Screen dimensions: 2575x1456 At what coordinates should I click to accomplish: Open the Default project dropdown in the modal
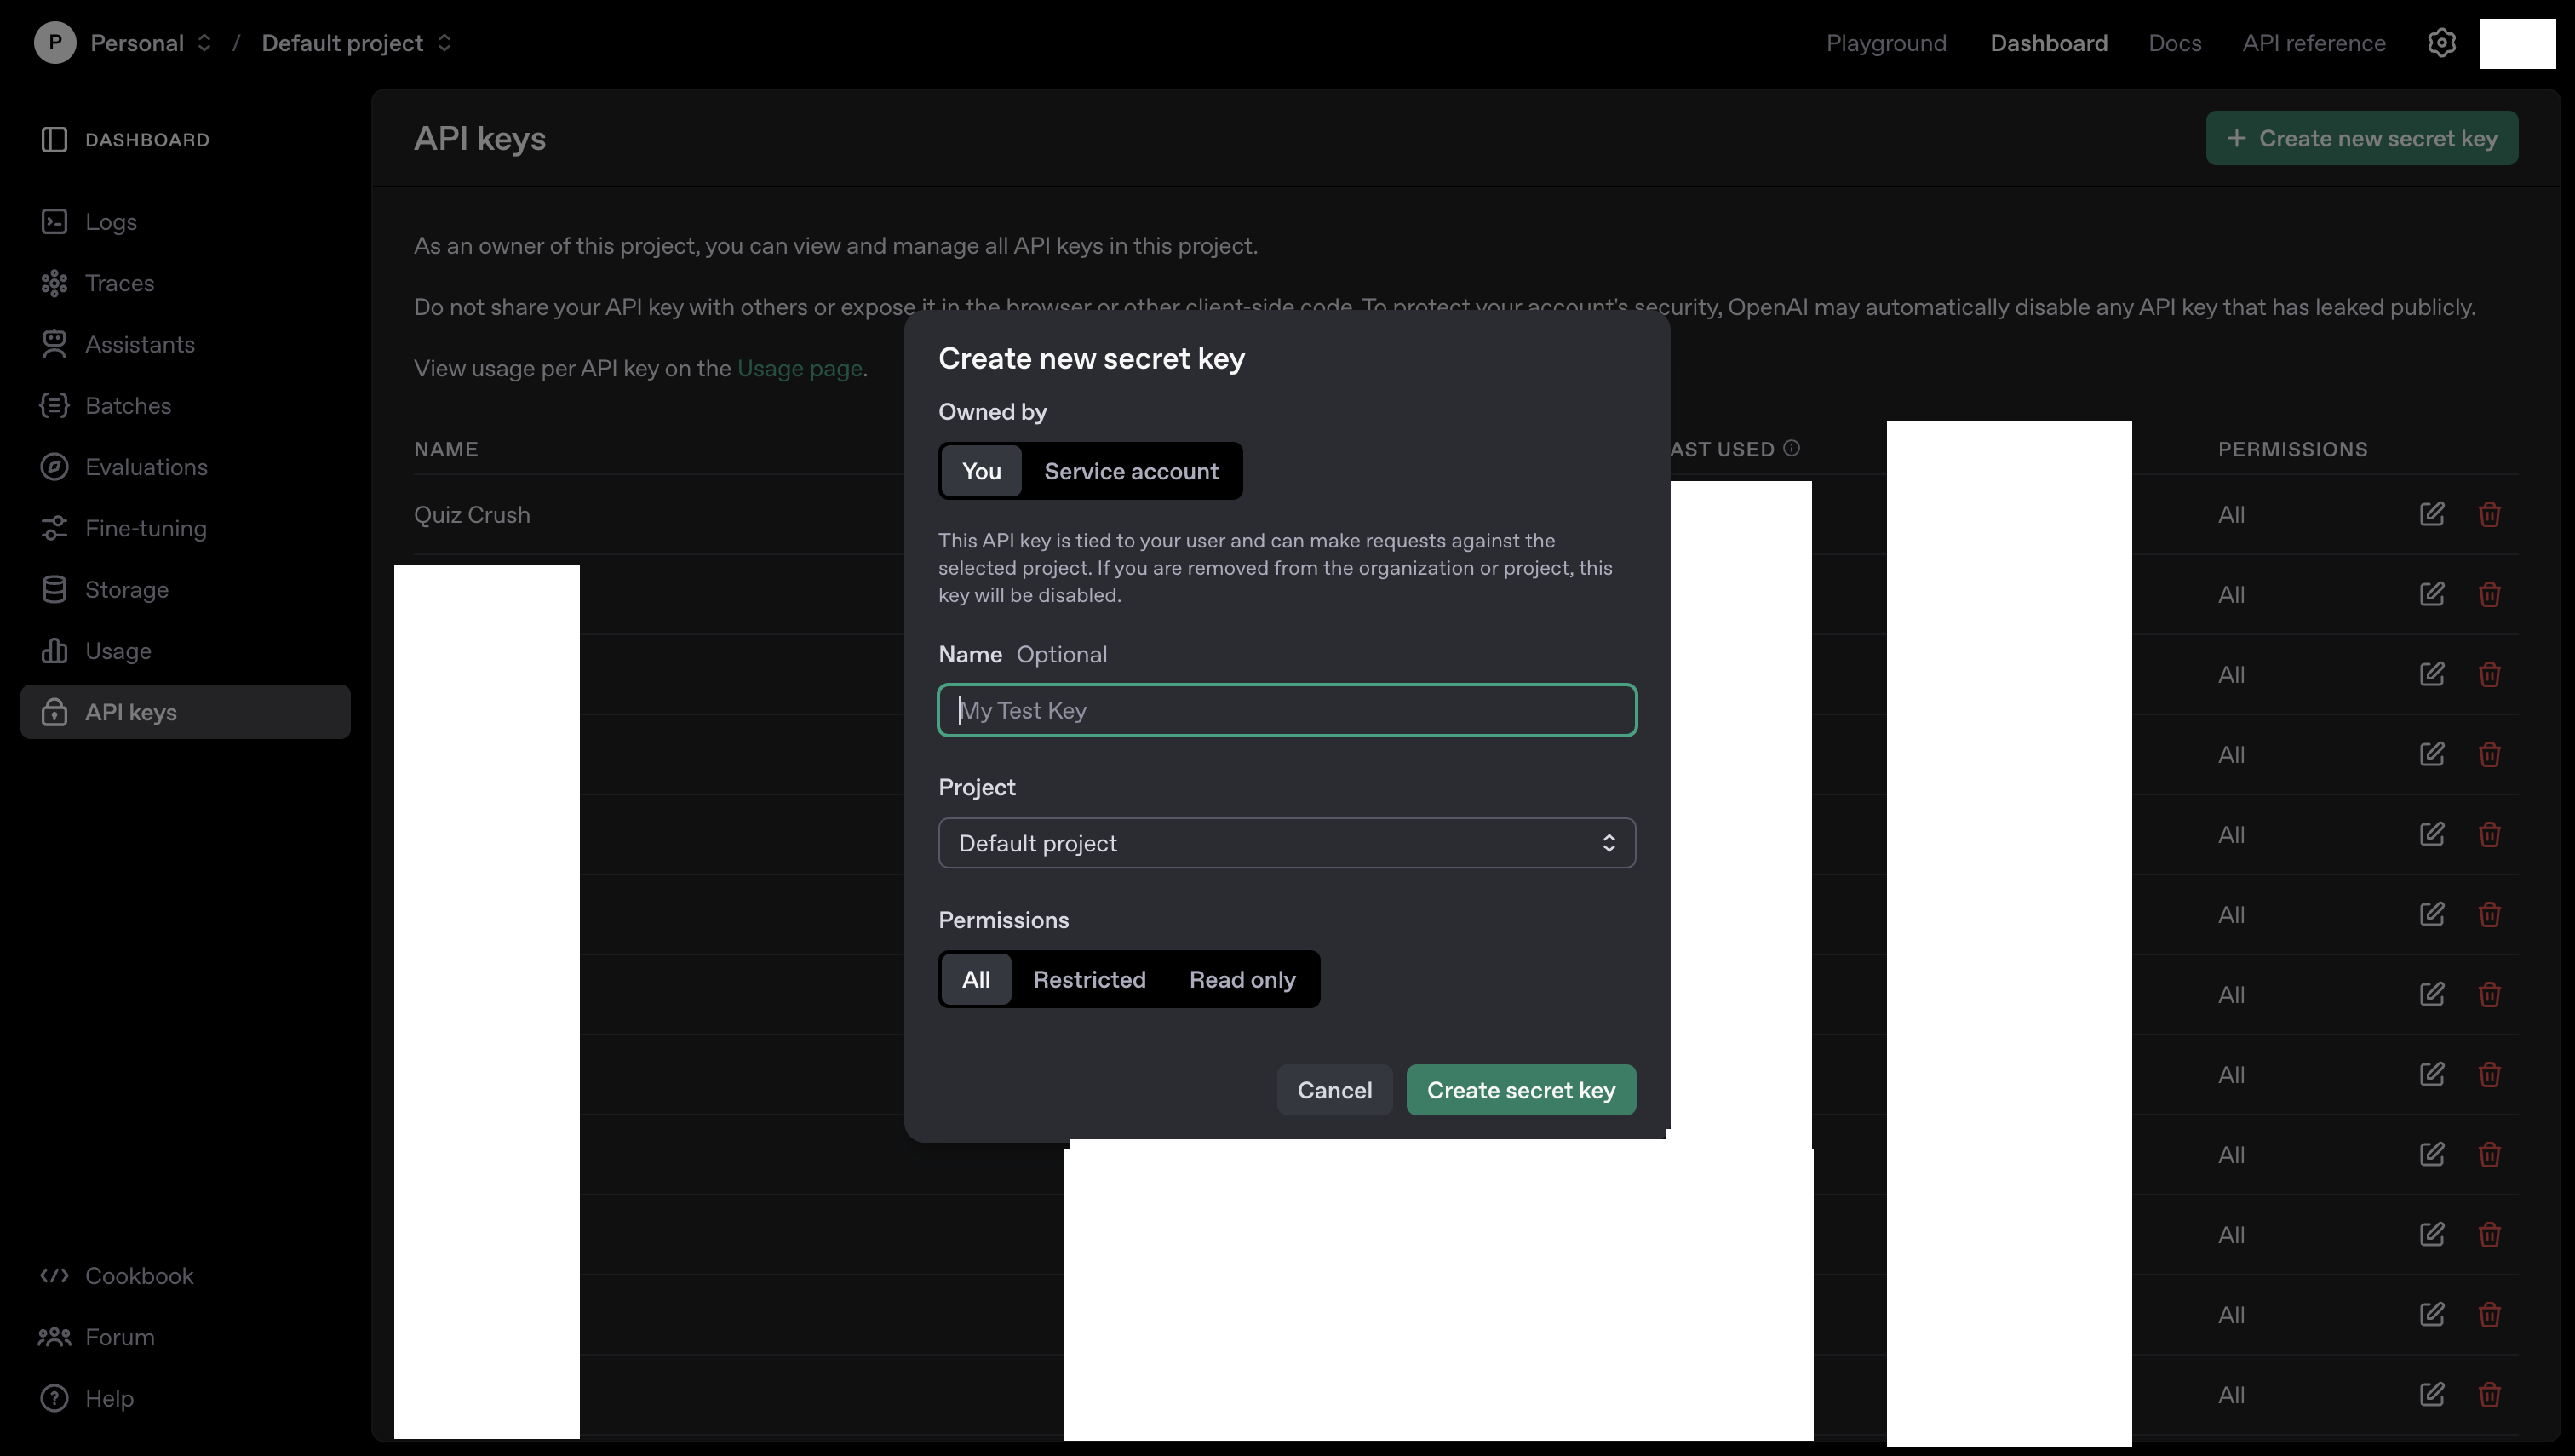click(x=1286, y=843)
